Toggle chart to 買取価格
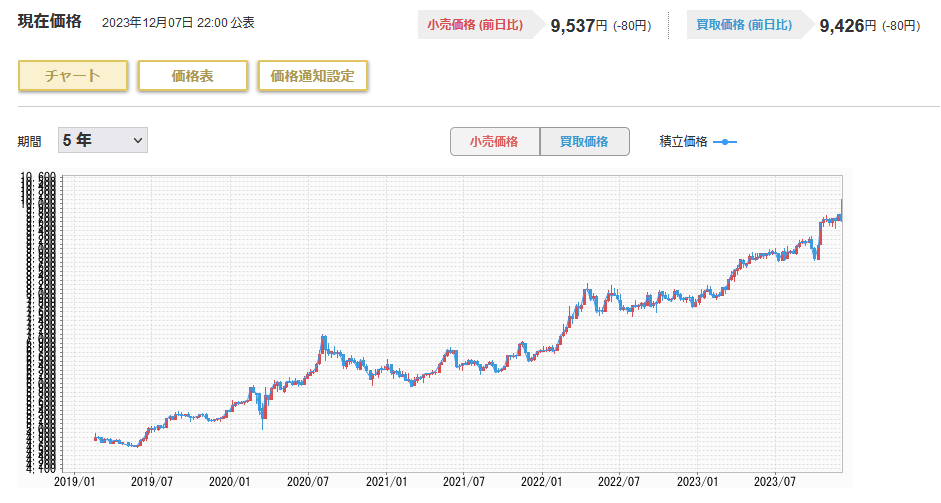Viewport: 941px width, 503px height. pyautogui.click(x=584, y=142)
